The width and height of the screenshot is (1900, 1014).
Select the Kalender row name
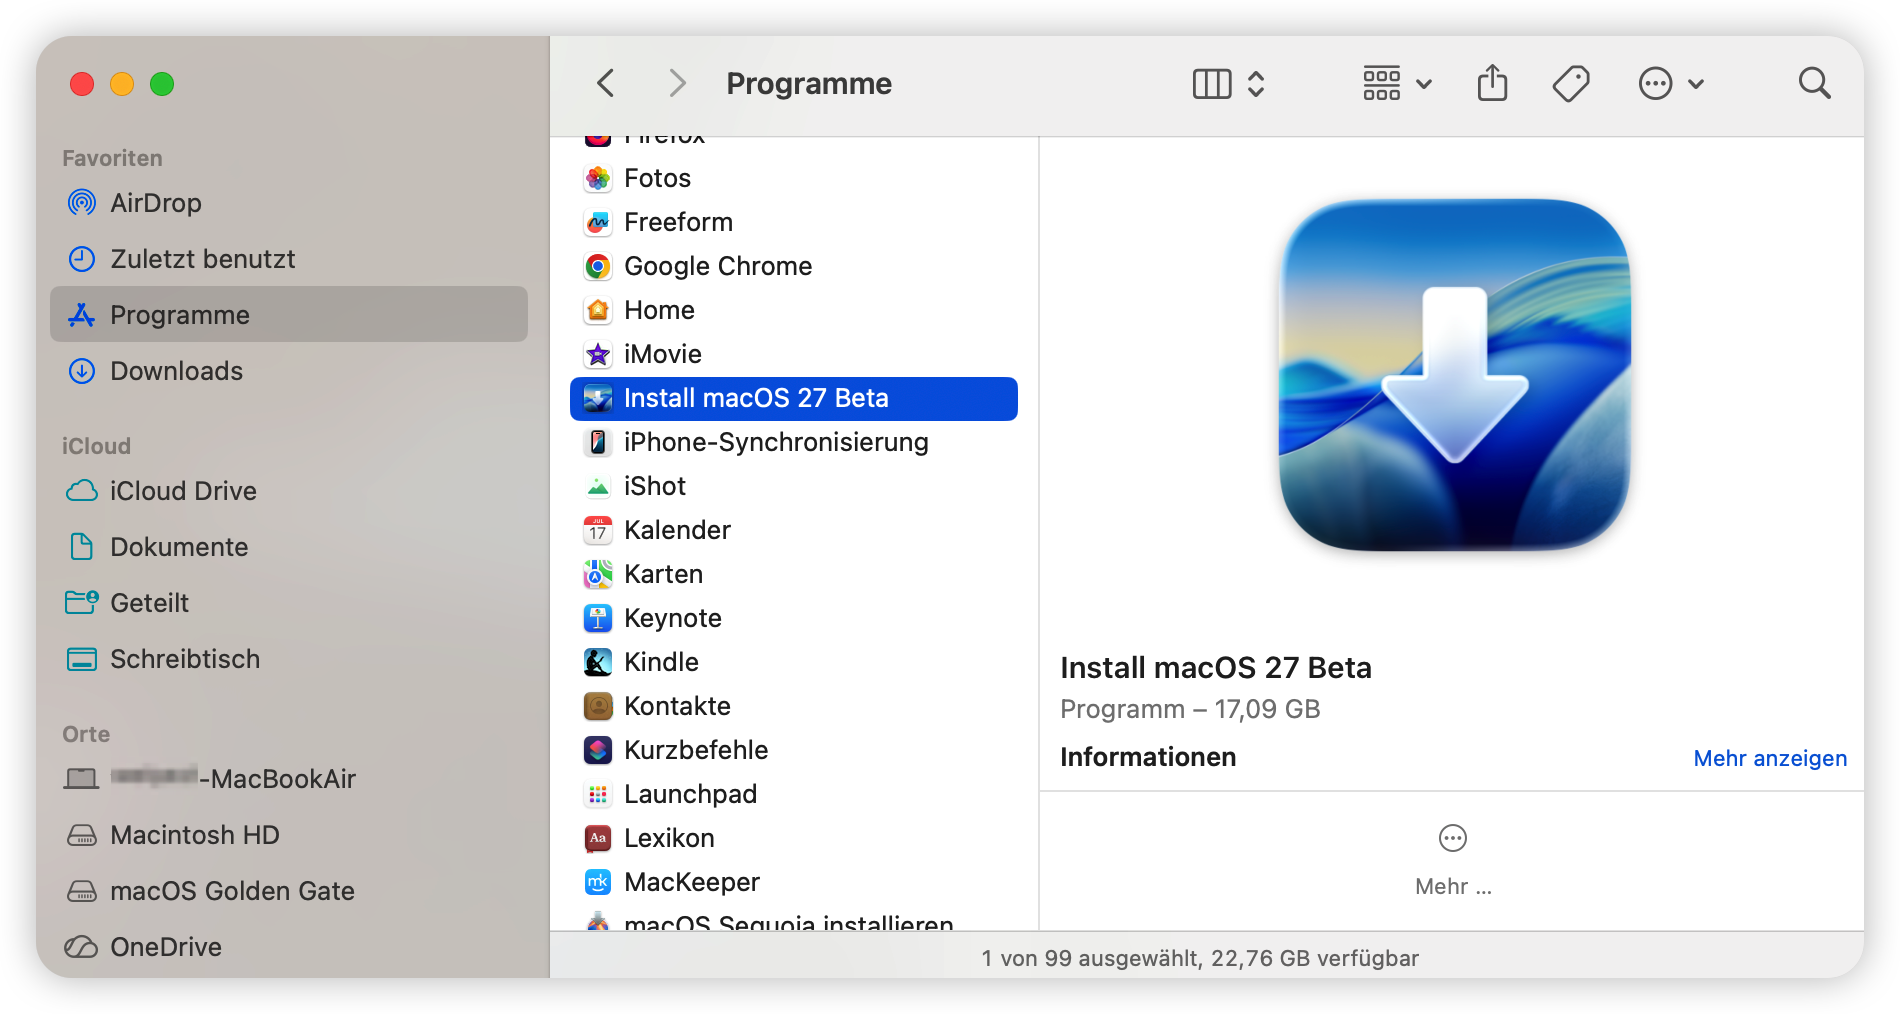(677, 530)
